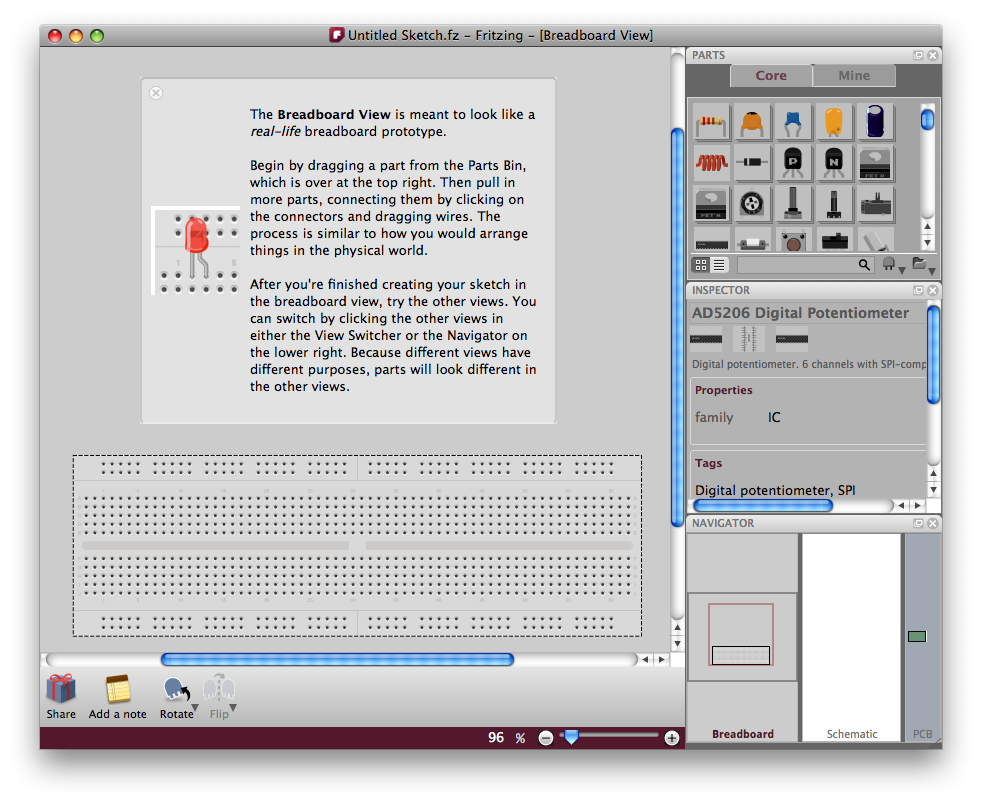982x804 pixels.
Task: Click the canvas vertical scrollbar thumb
Action: tap(677, 327)
